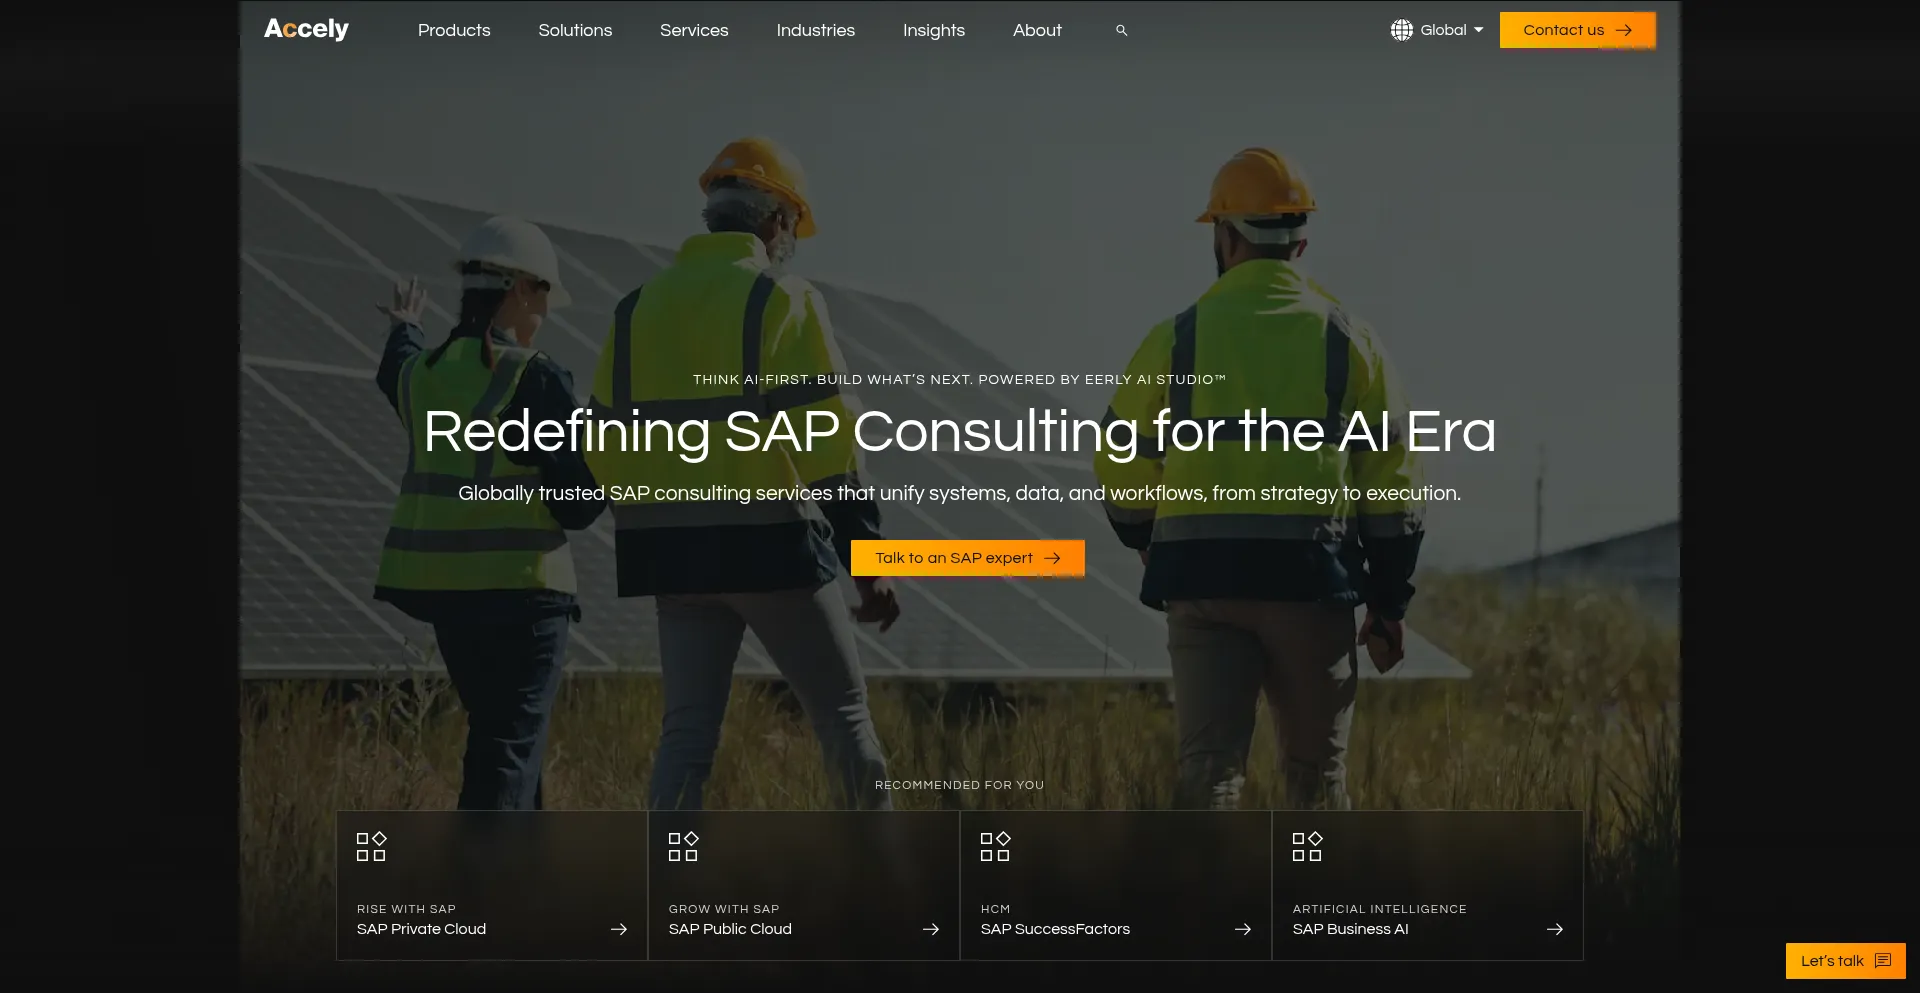Click the arrow on SAP SuccessFactors card
Image resolution: width=1920 pixels, height=993 pixels.
pyautogui.click(x=1243, y=929)
